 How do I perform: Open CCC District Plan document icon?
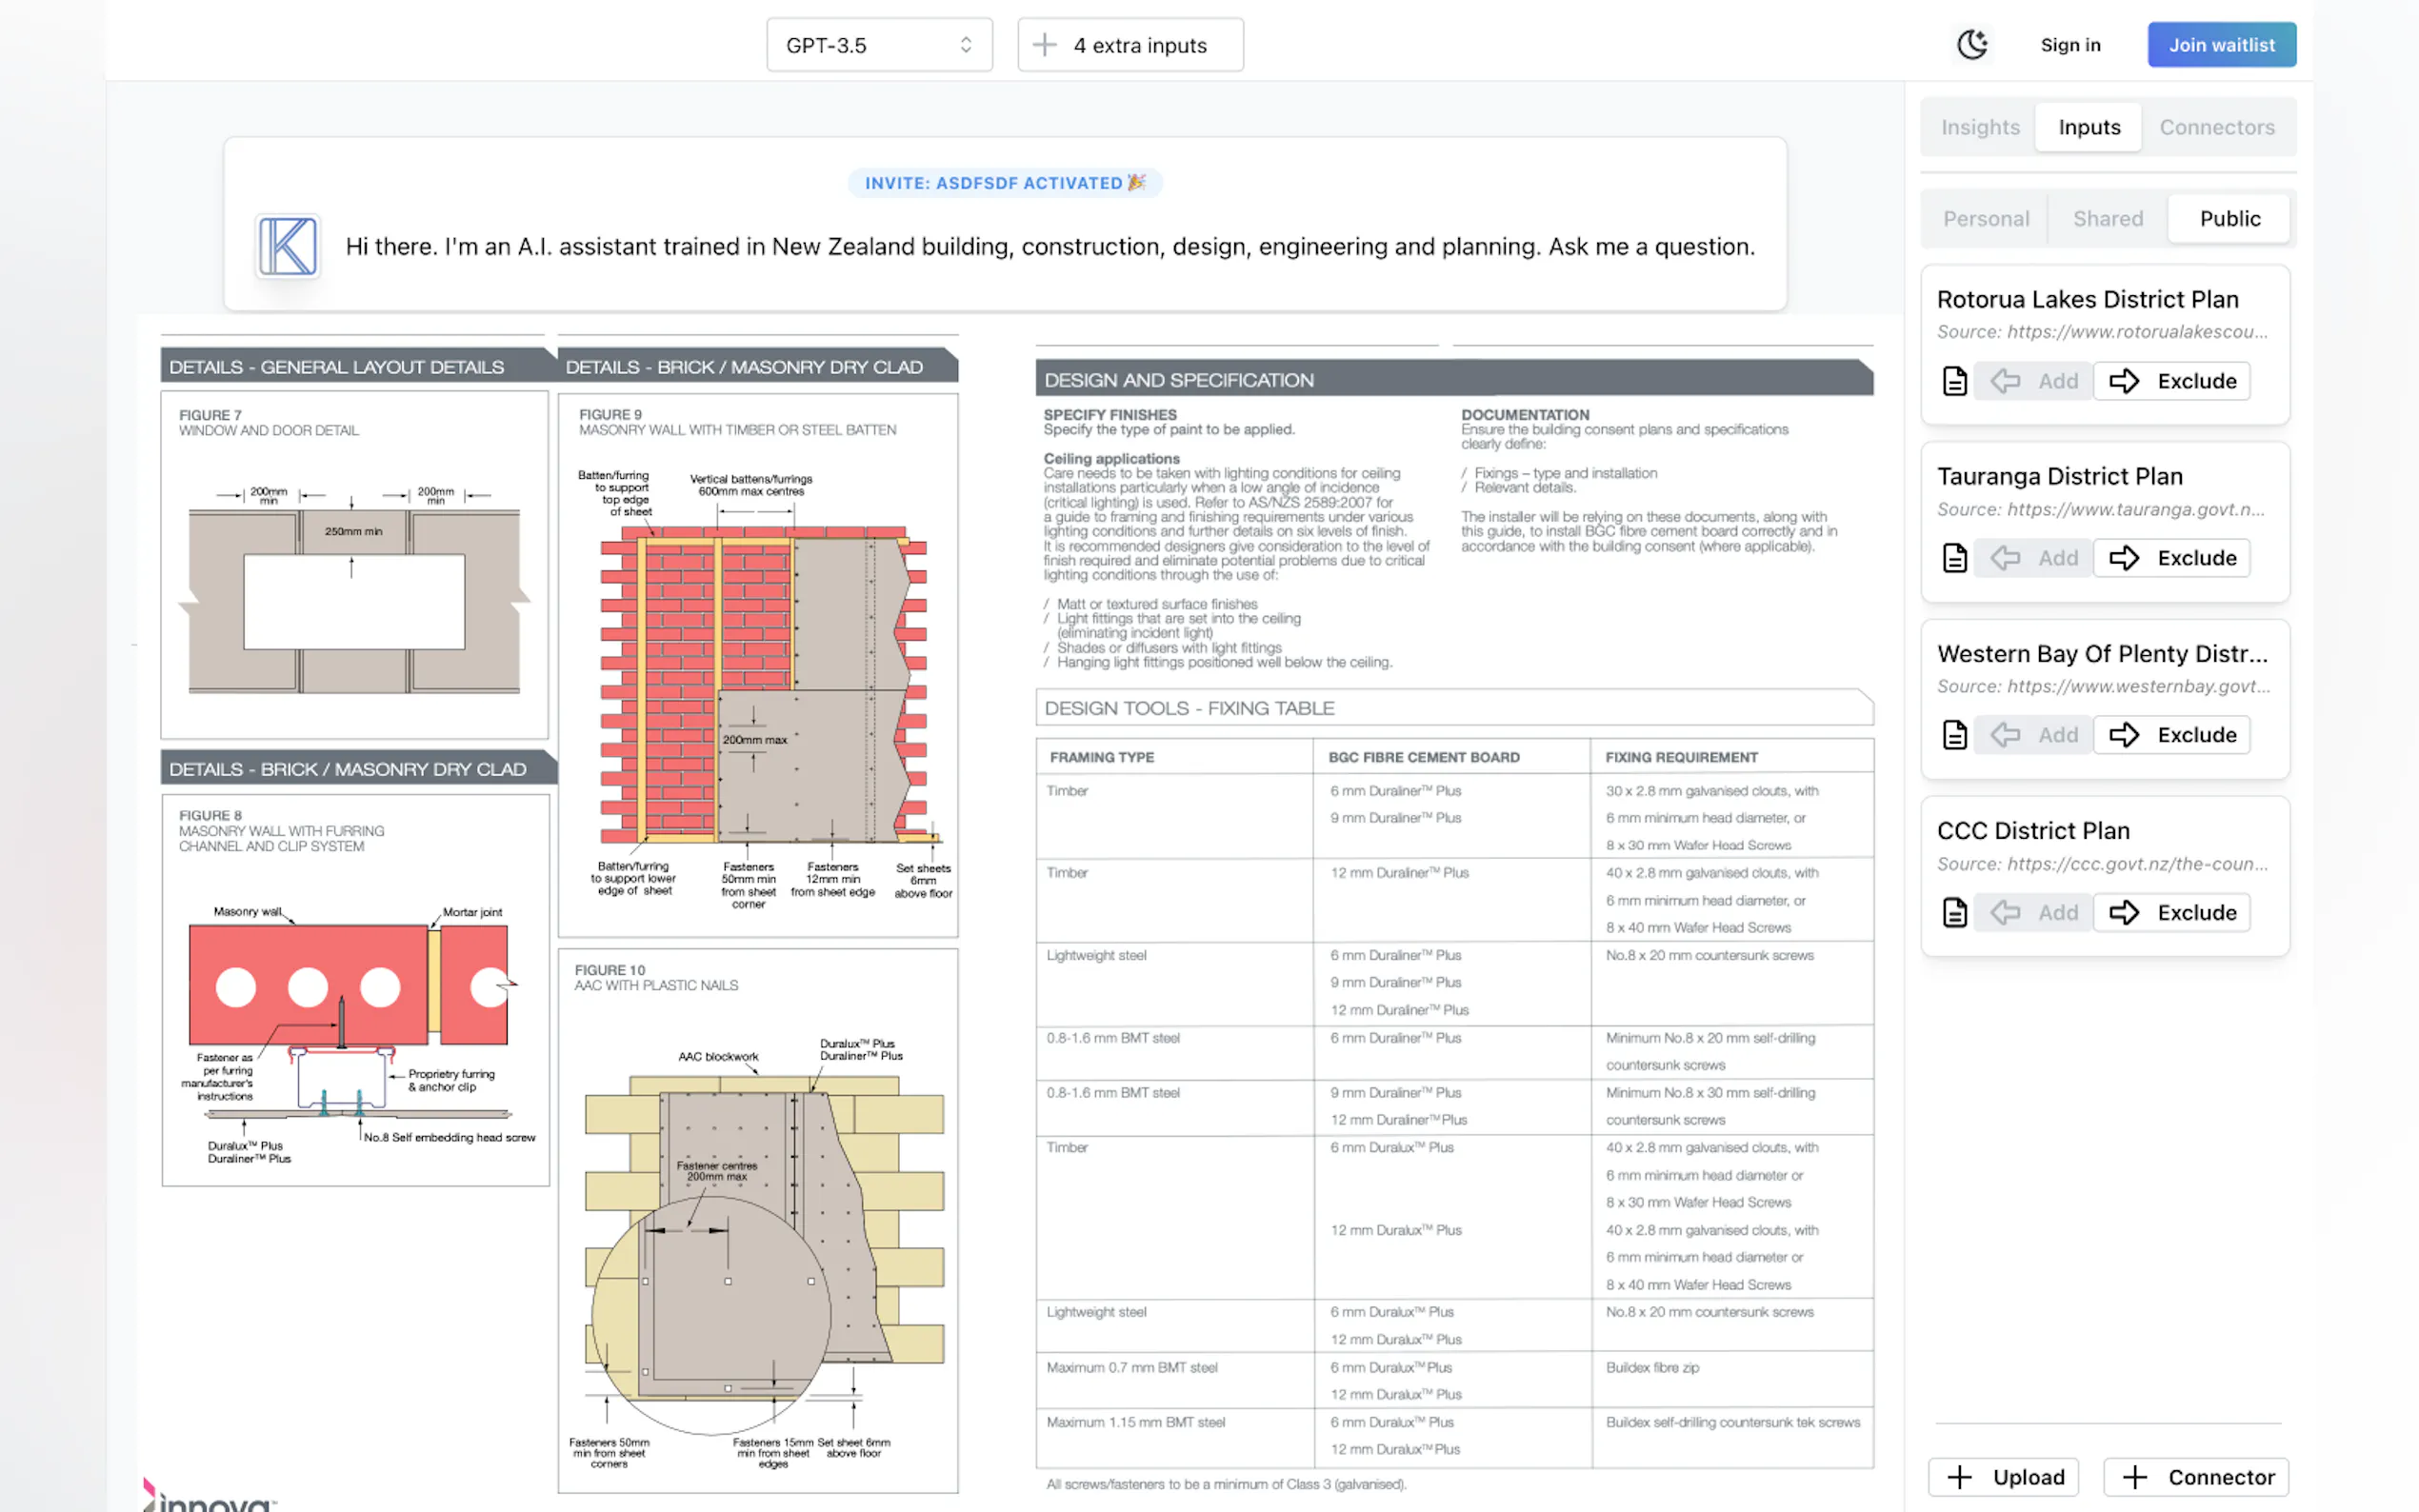point(1954,912)
